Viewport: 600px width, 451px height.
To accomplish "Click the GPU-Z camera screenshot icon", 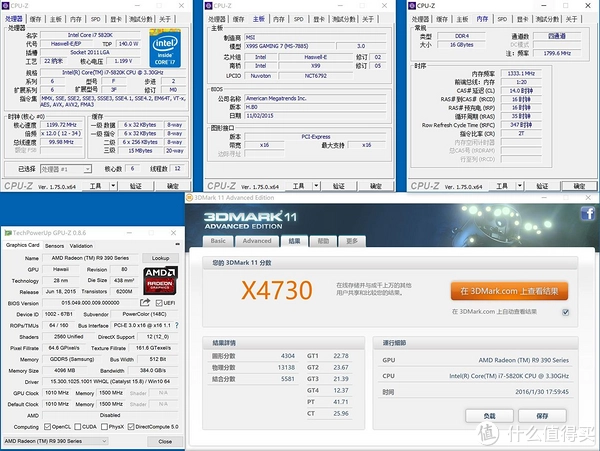I will (x=177, y=244).
